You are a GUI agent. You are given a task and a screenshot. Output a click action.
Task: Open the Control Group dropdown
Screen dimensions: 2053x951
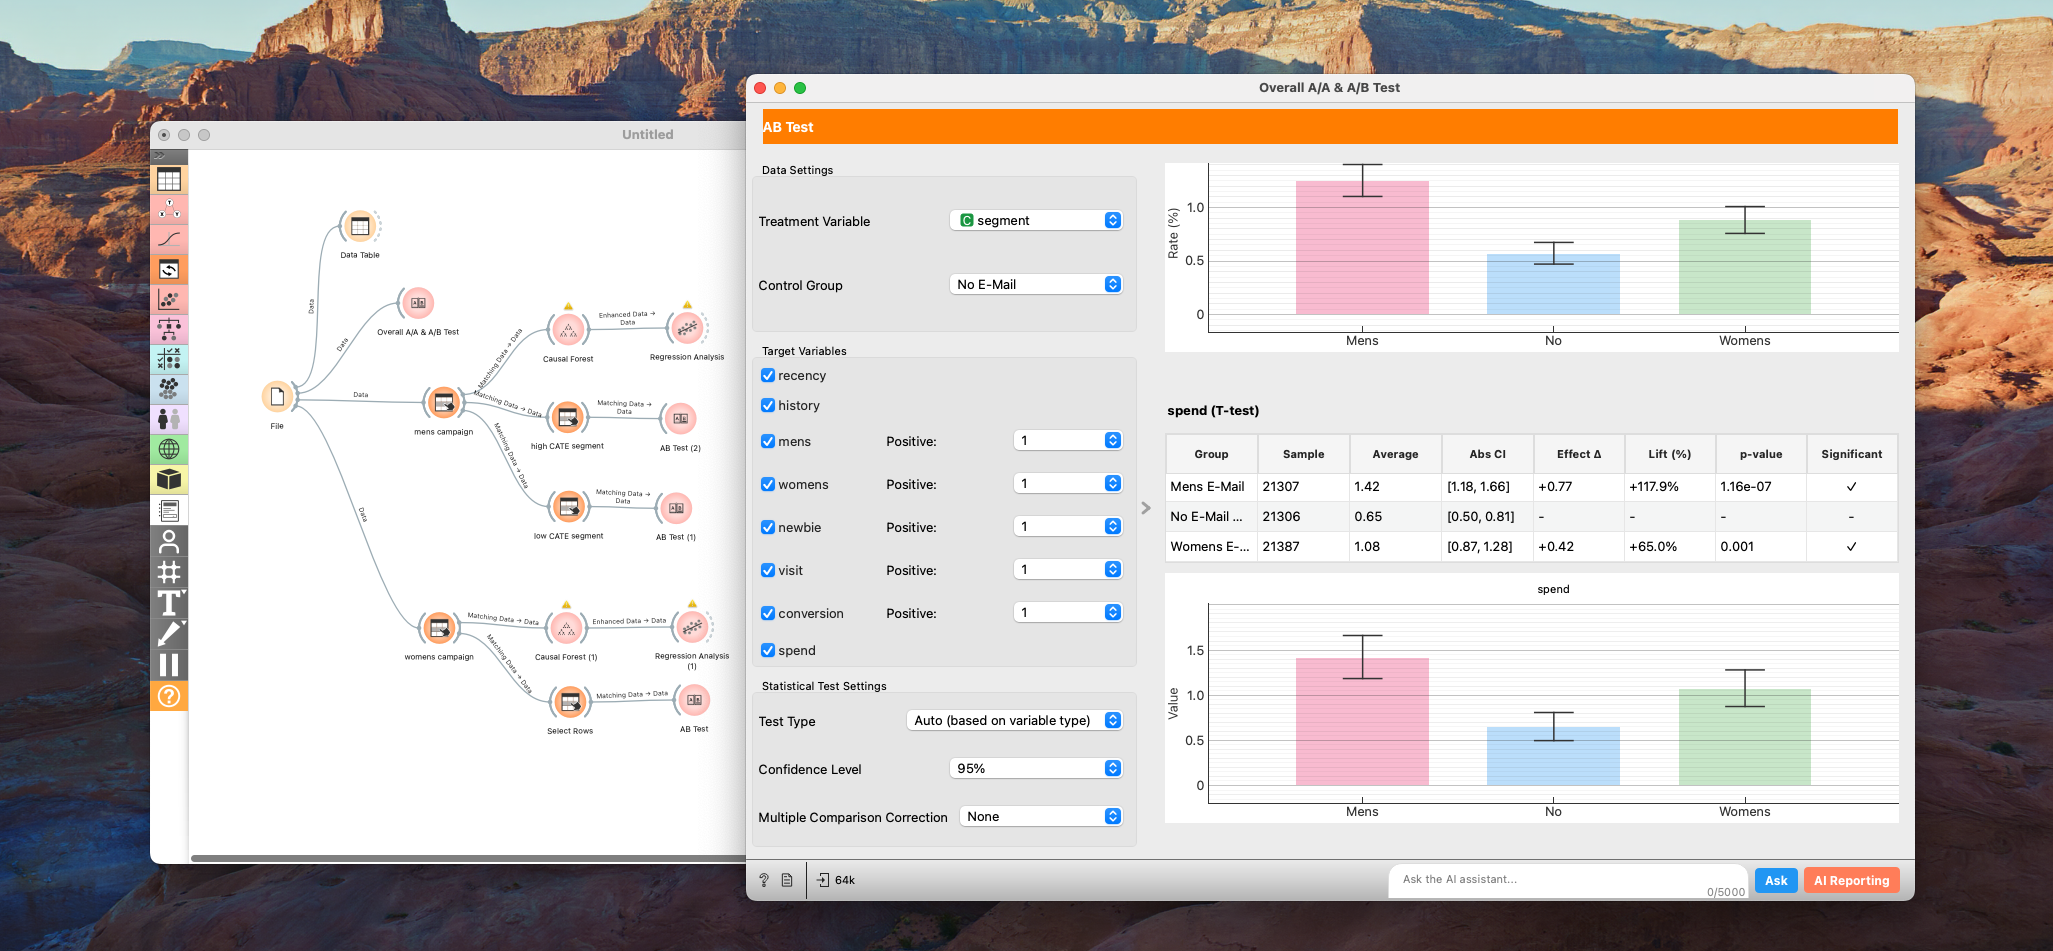(1036, 285)
